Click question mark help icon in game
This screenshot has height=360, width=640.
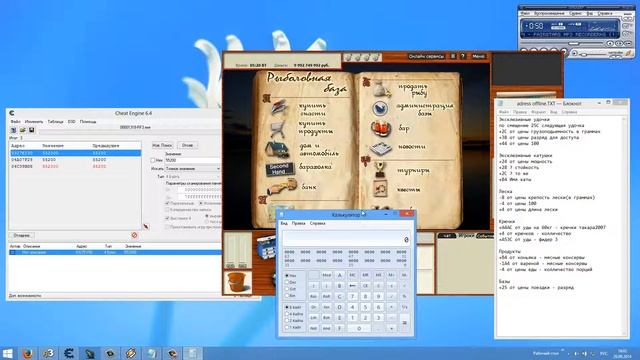pos(462,56)
